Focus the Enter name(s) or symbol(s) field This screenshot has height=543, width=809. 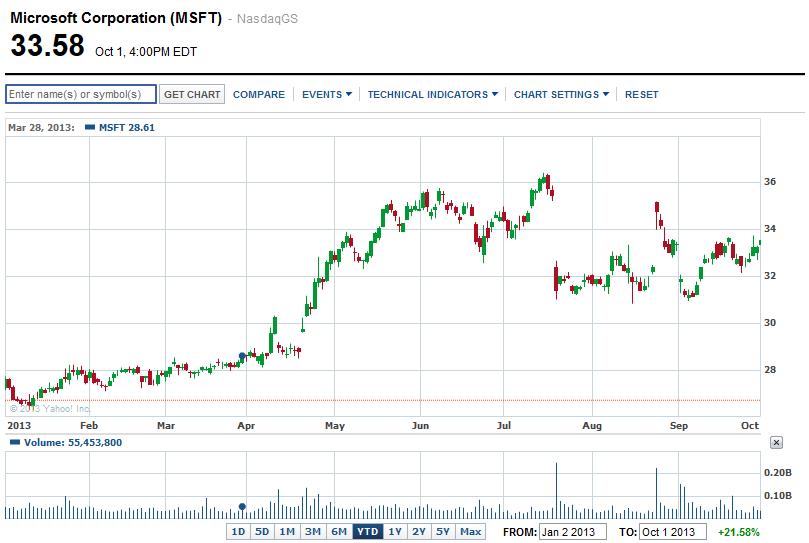coord(81,94)
